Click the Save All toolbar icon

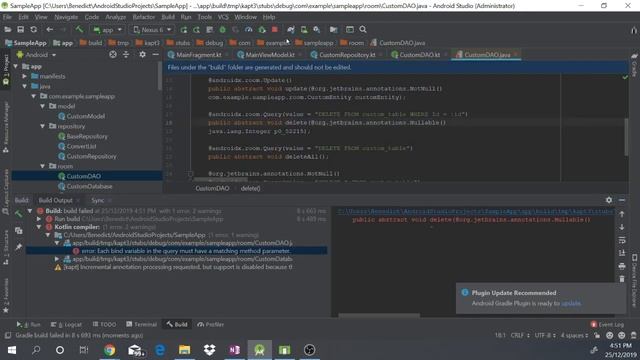pos(20,29)
